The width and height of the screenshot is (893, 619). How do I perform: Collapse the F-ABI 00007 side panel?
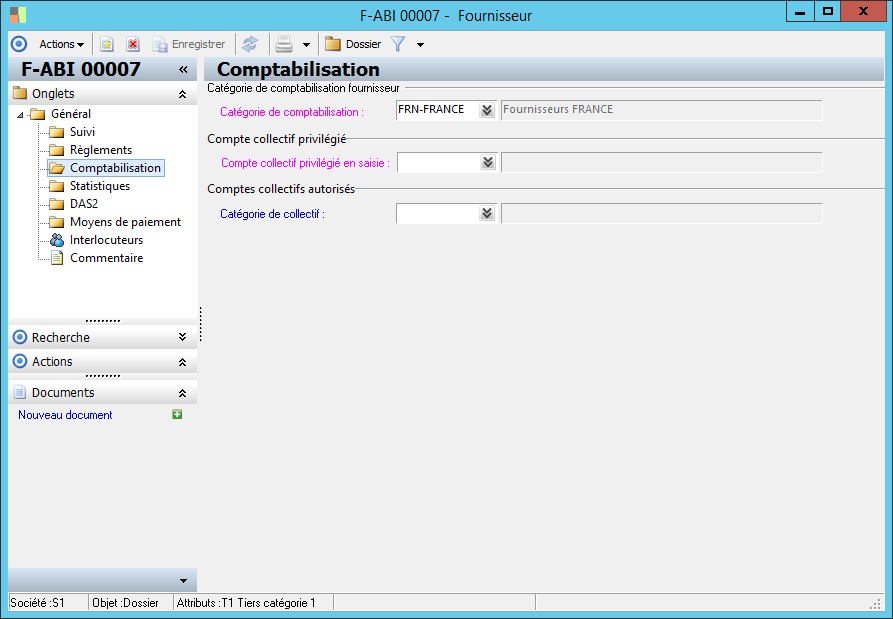click(183, 69)
